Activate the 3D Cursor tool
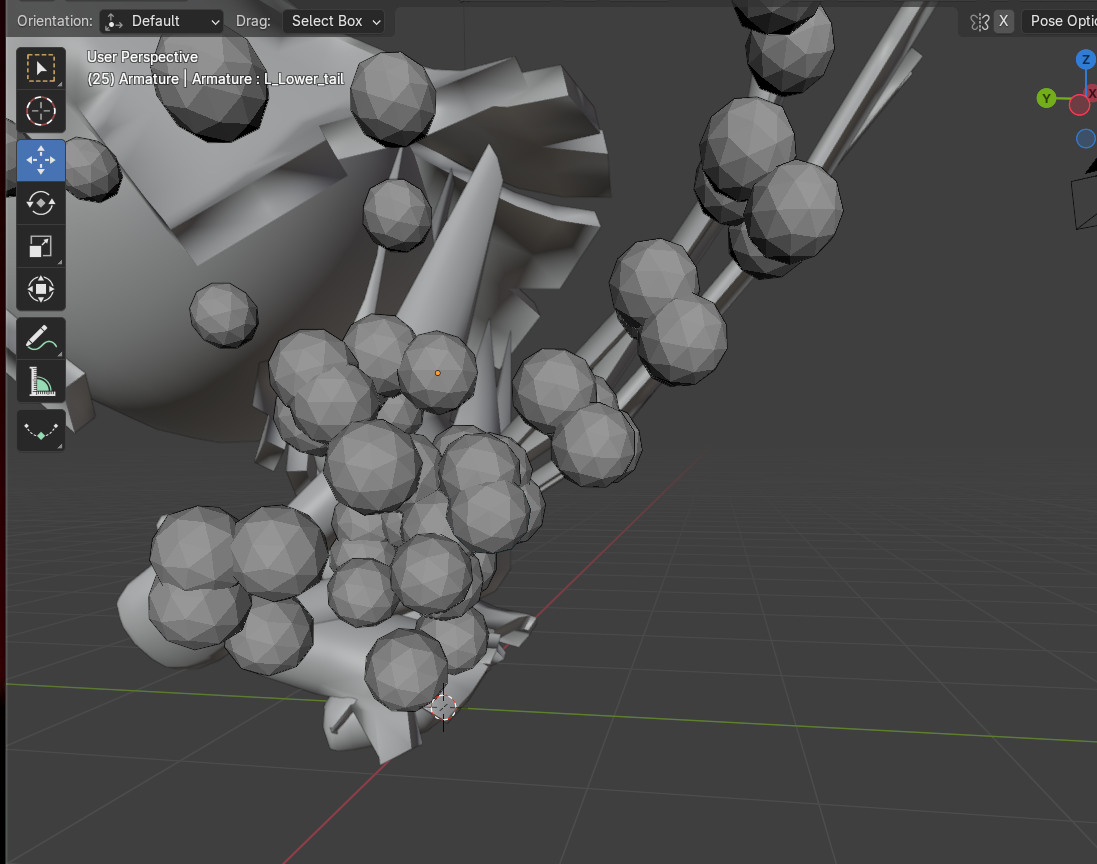This screenshot has height=864, width=1097. pyautogui.click(x=41, y=111)
